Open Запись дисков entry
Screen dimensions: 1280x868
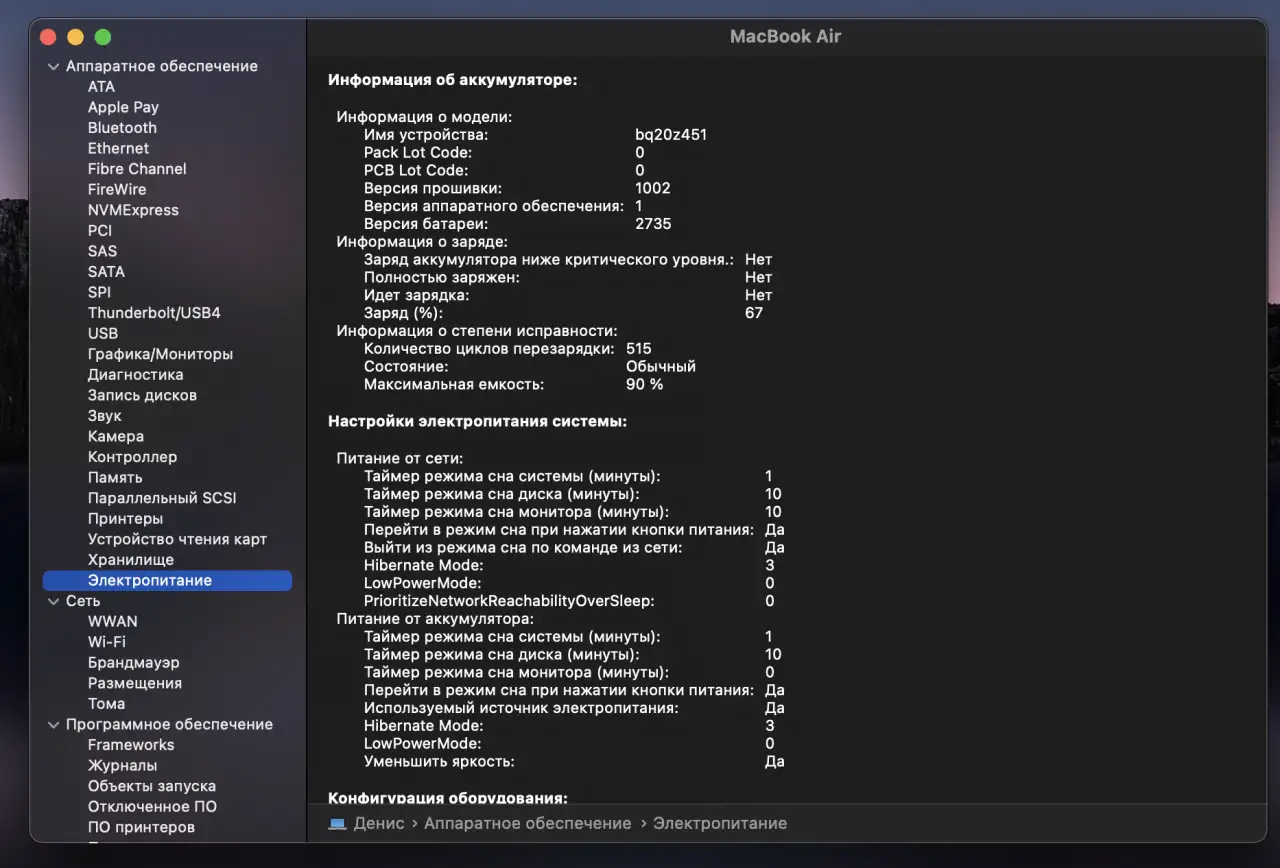(142, 395)
